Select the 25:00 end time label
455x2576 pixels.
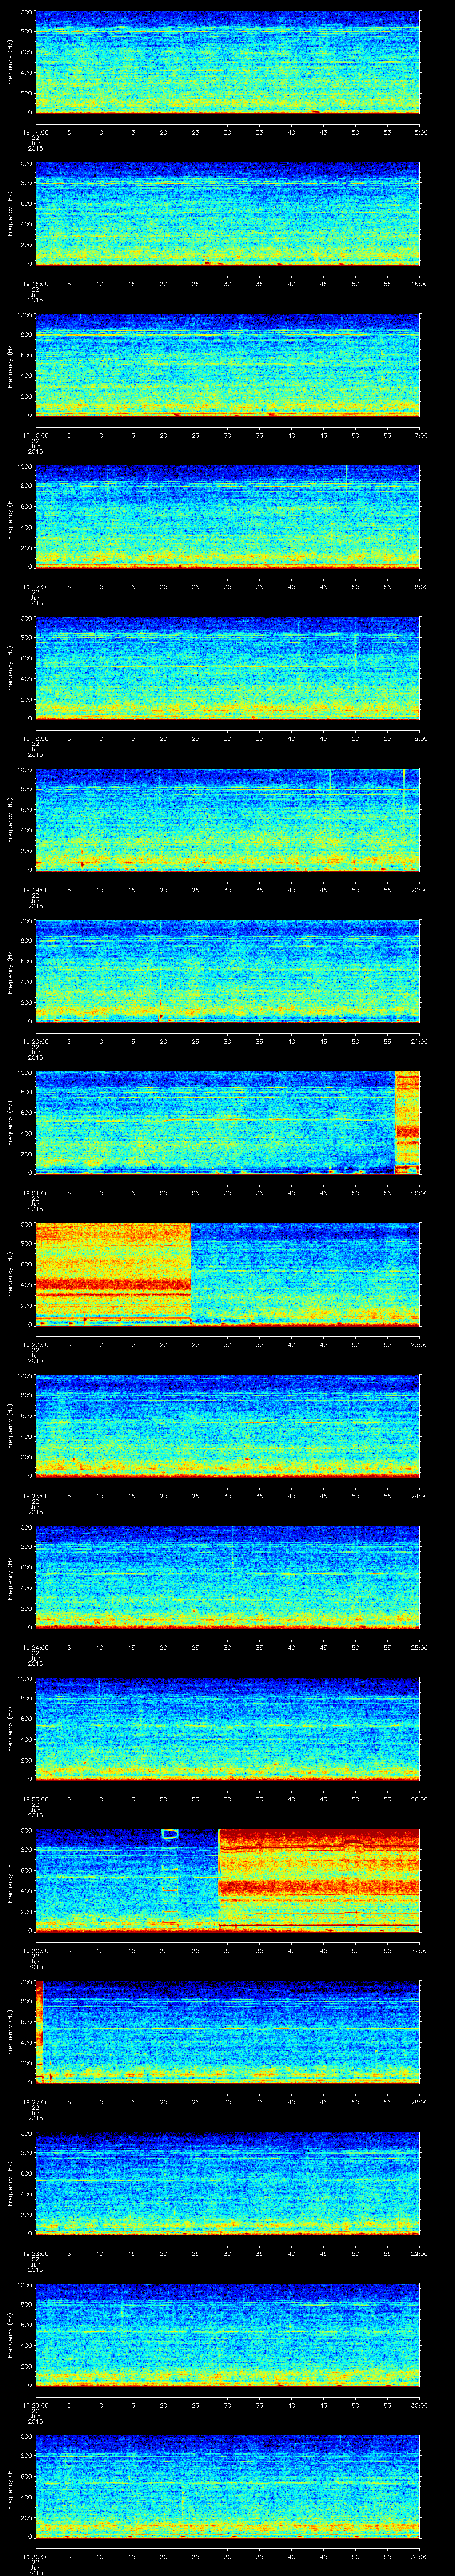(419, 1648)
